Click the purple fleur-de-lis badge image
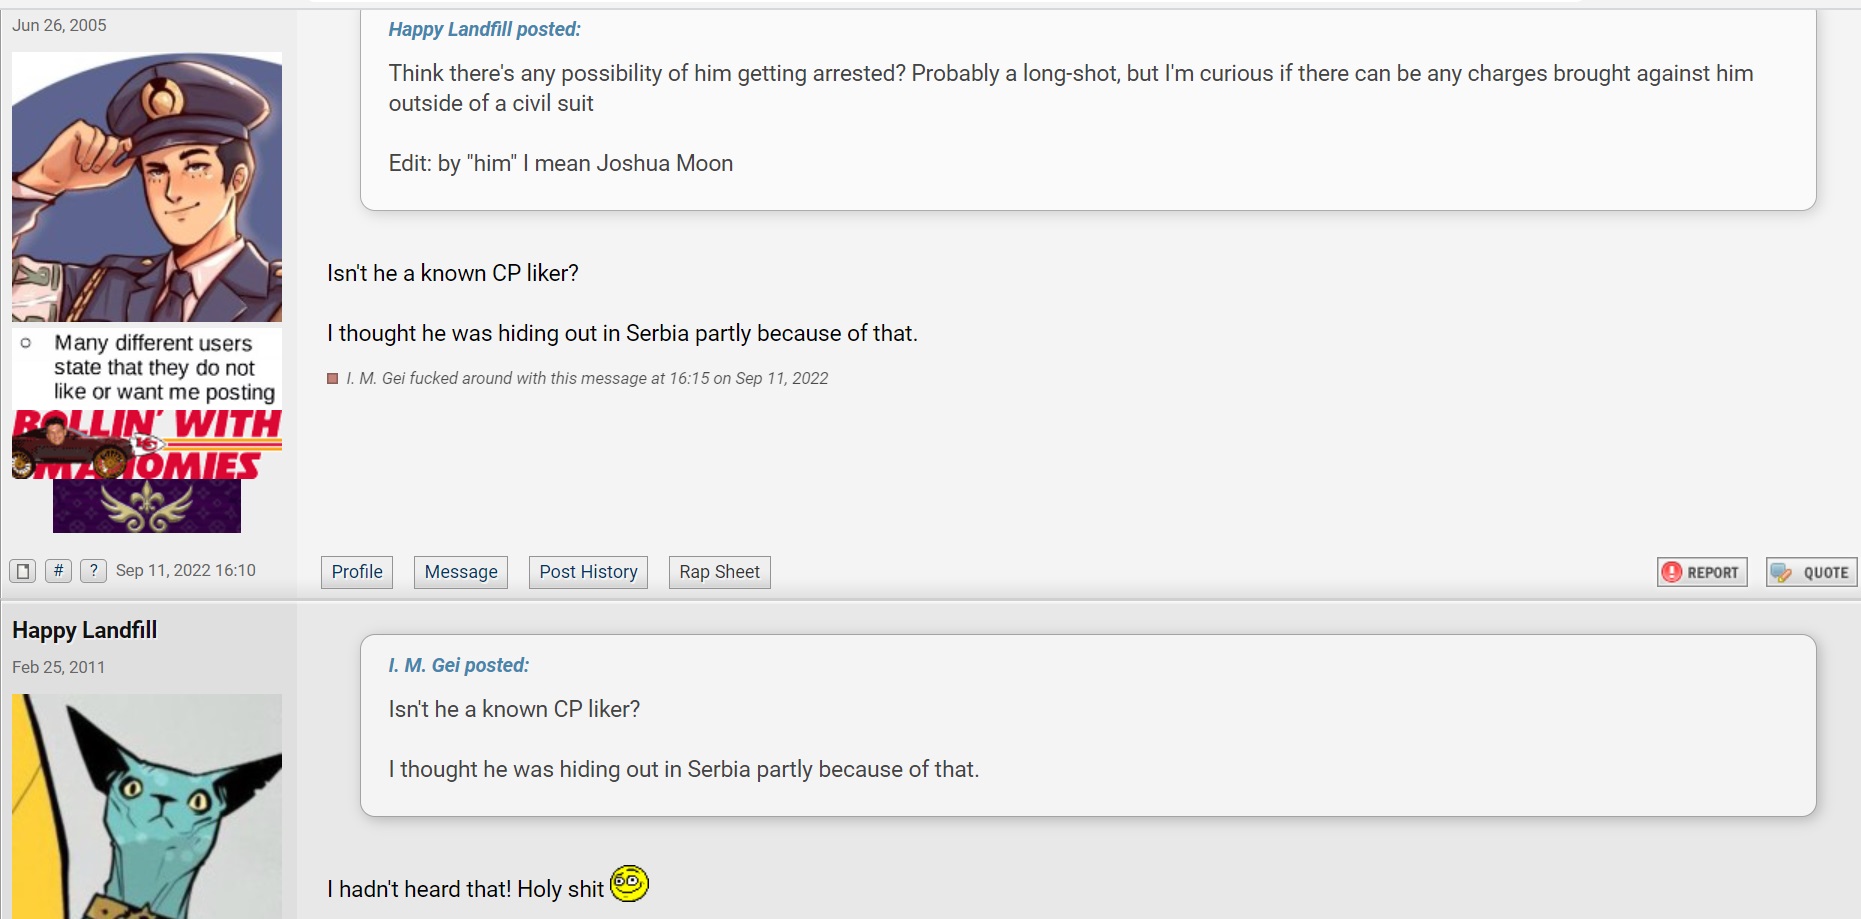1861x919 pixels. pyautogui.click(x=147, y=506)
